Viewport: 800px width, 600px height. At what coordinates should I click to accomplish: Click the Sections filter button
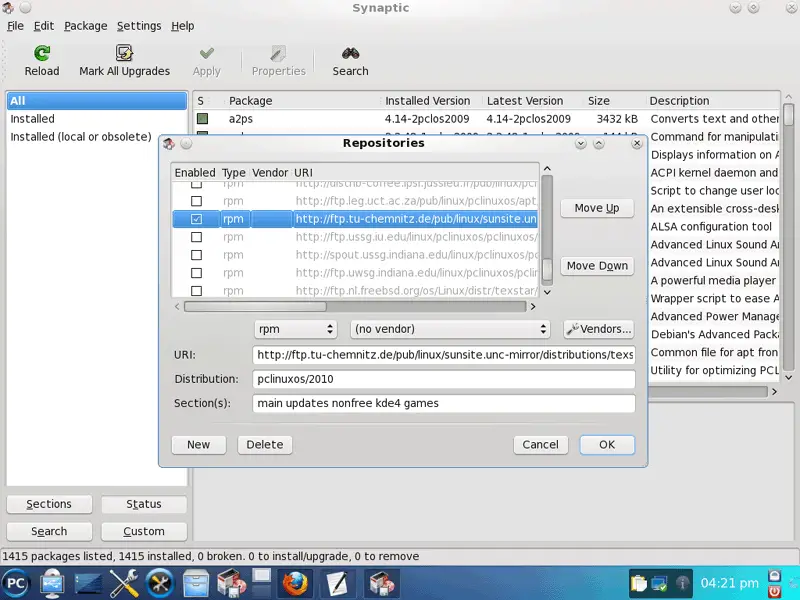(x=49, y=504)
